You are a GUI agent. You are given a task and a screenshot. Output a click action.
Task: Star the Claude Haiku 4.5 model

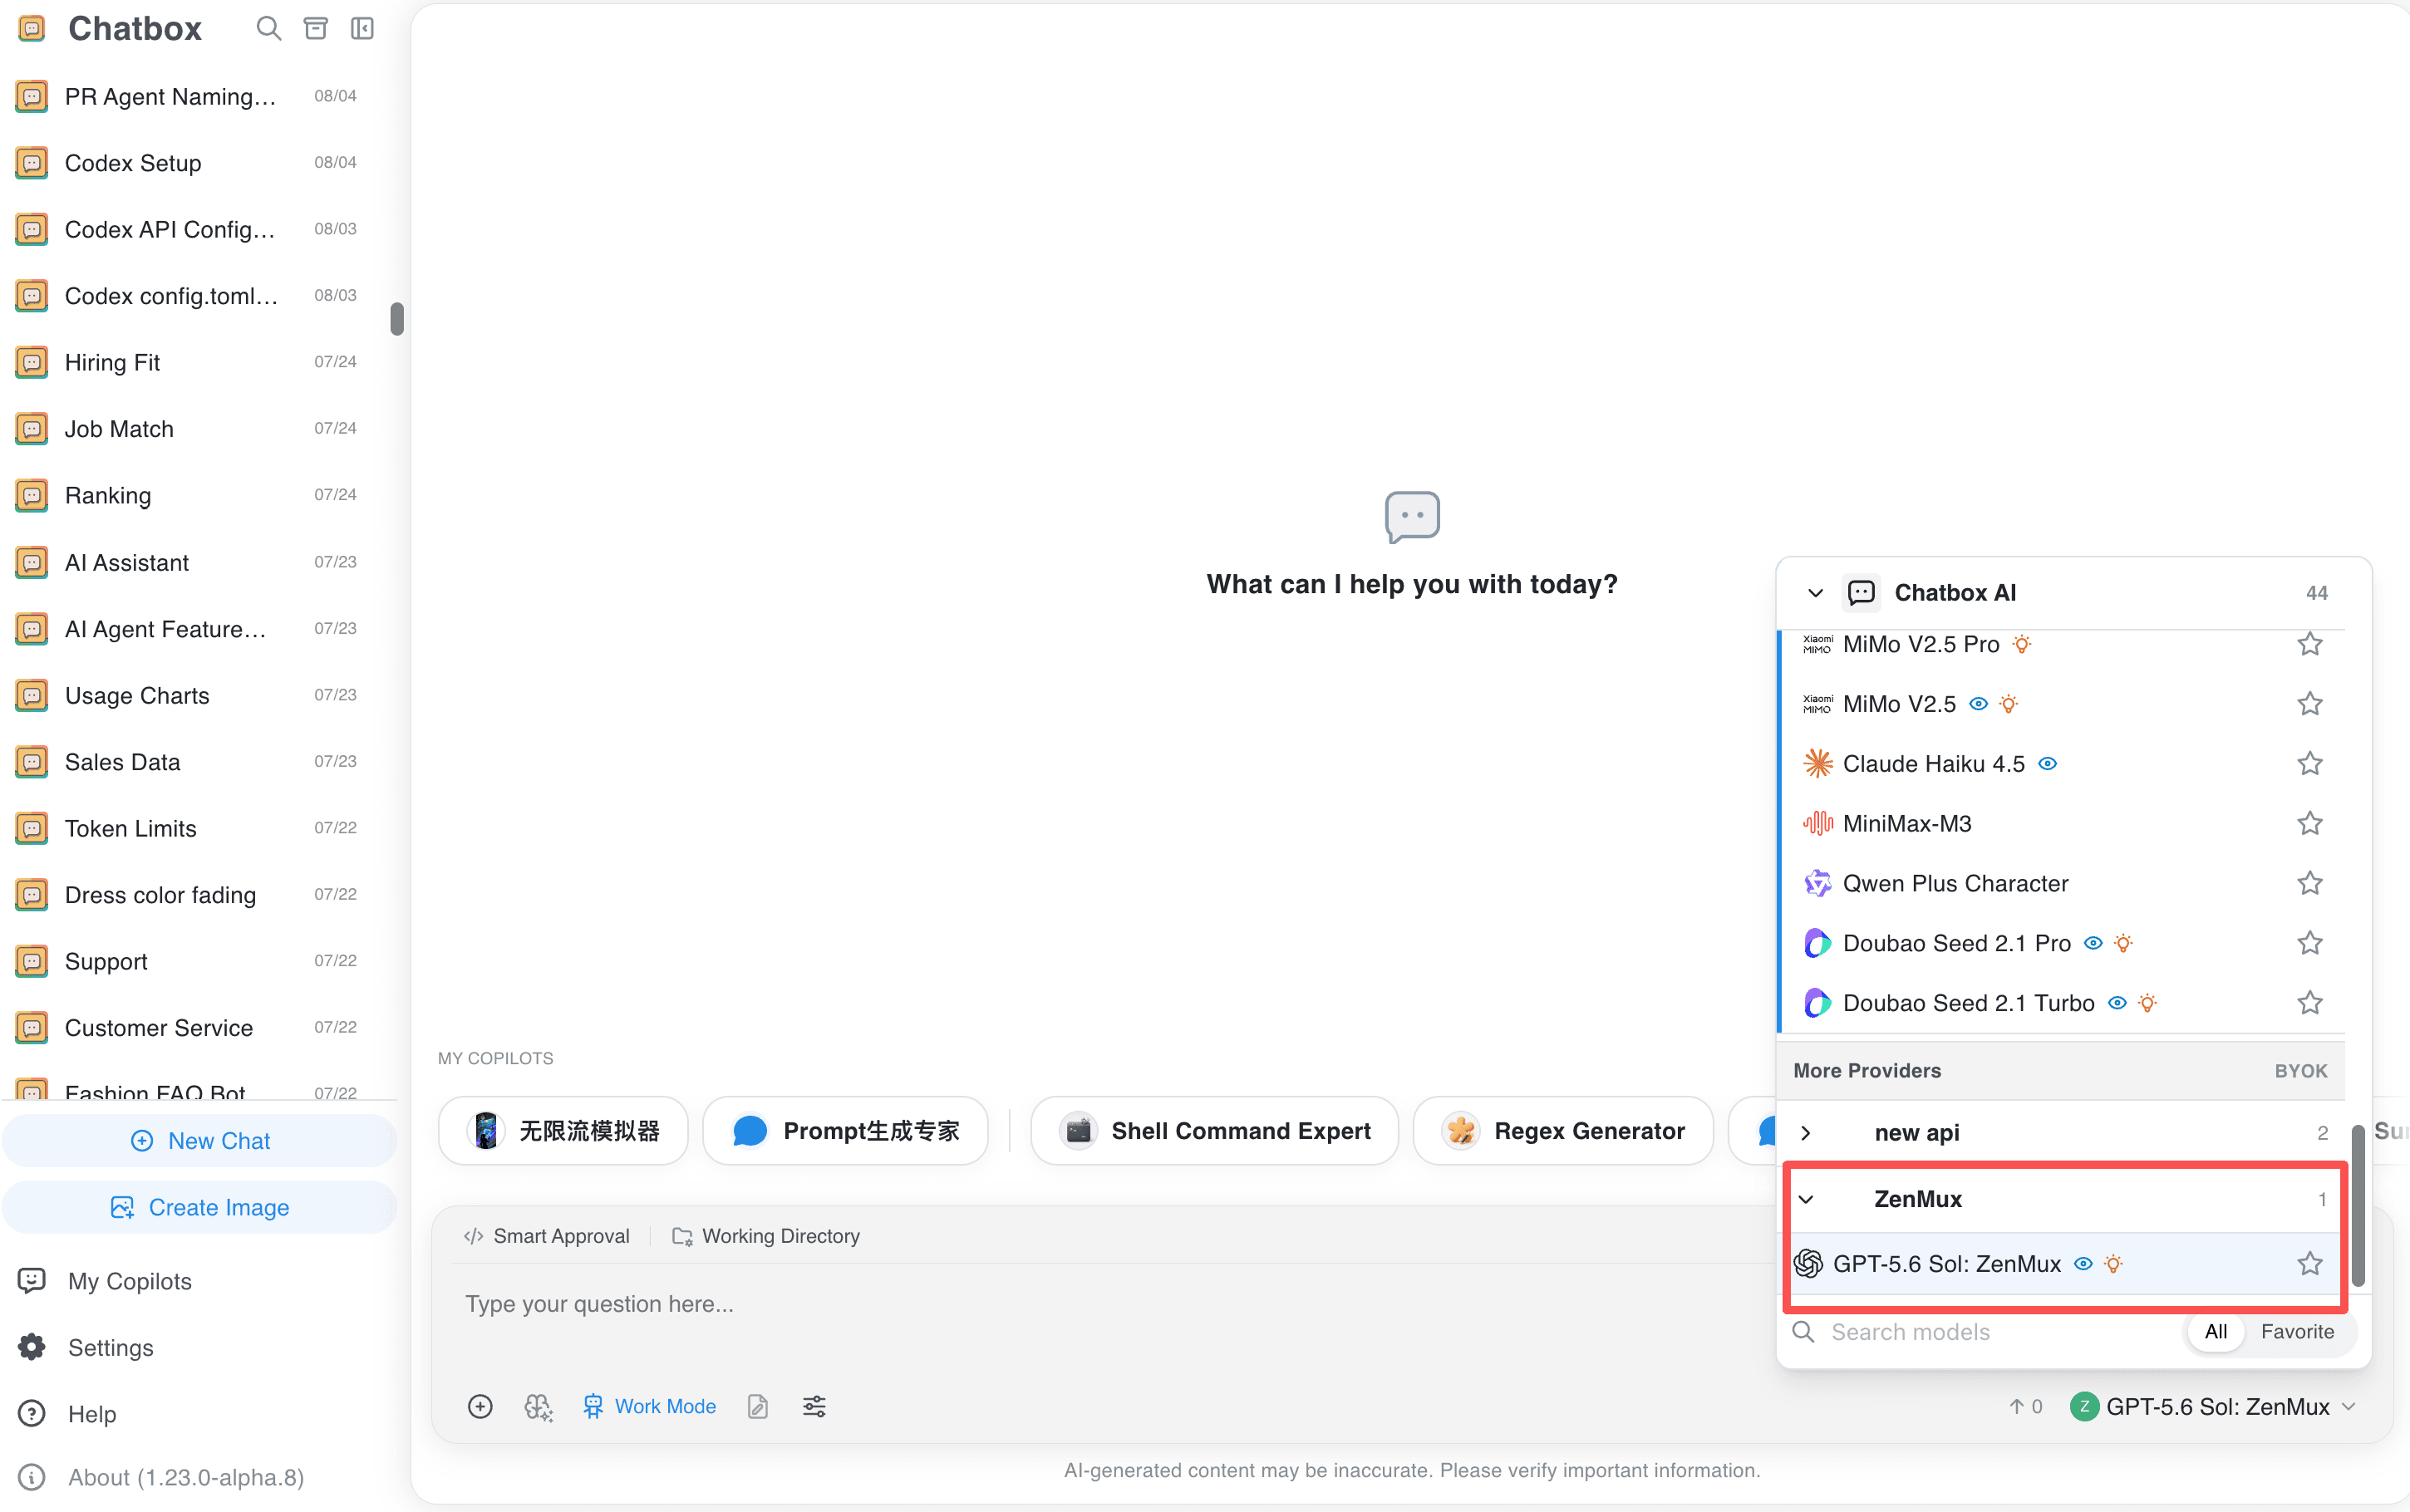click(2309, 763)
